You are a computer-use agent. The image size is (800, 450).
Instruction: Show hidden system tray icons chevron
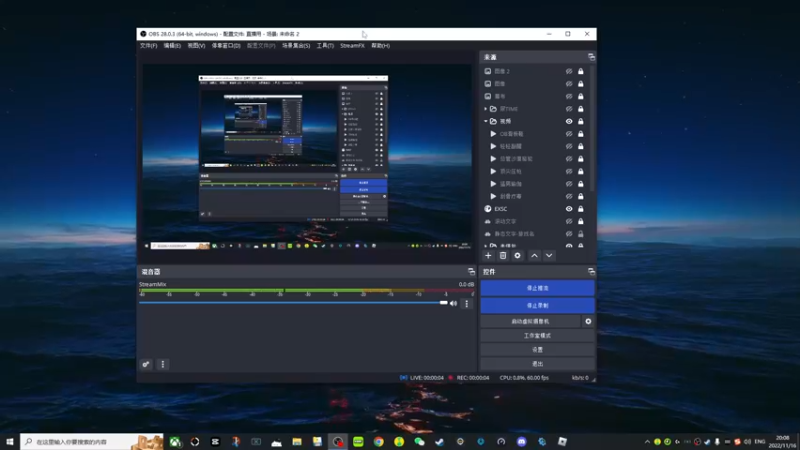pos(647,442)
